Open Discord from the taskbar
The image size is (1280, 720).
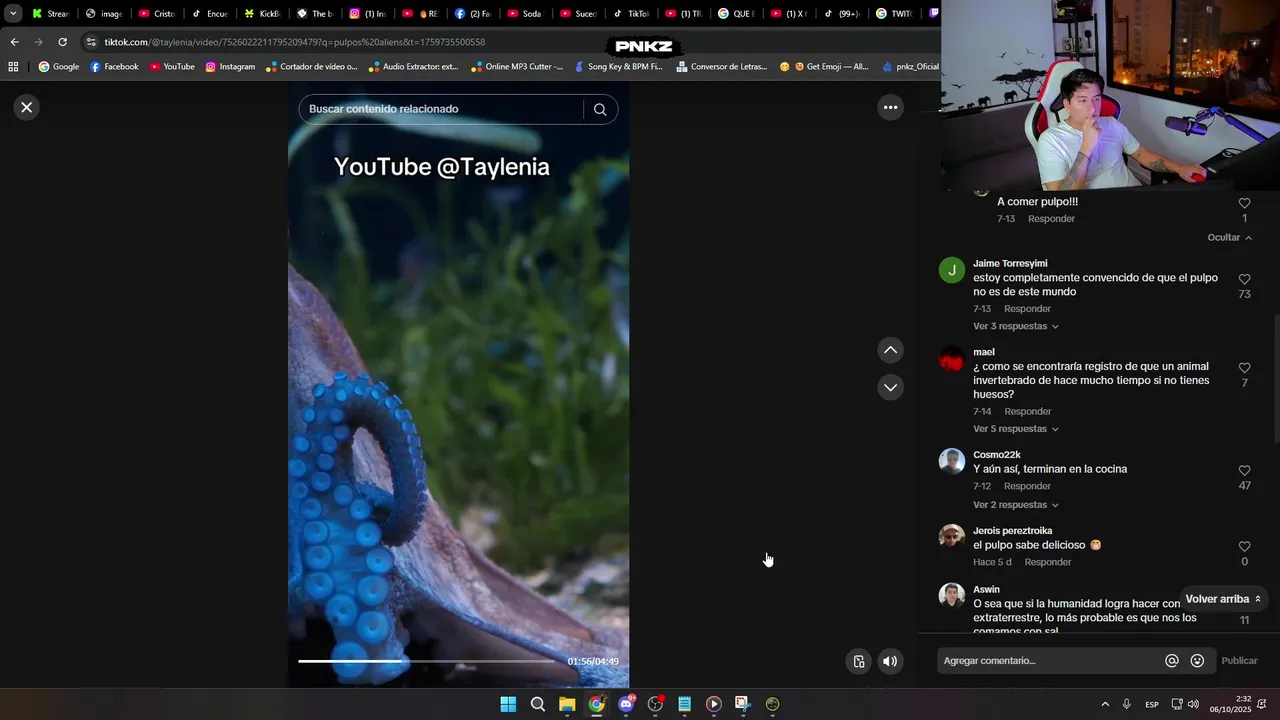pyautogui.click(x=626, y=704)
